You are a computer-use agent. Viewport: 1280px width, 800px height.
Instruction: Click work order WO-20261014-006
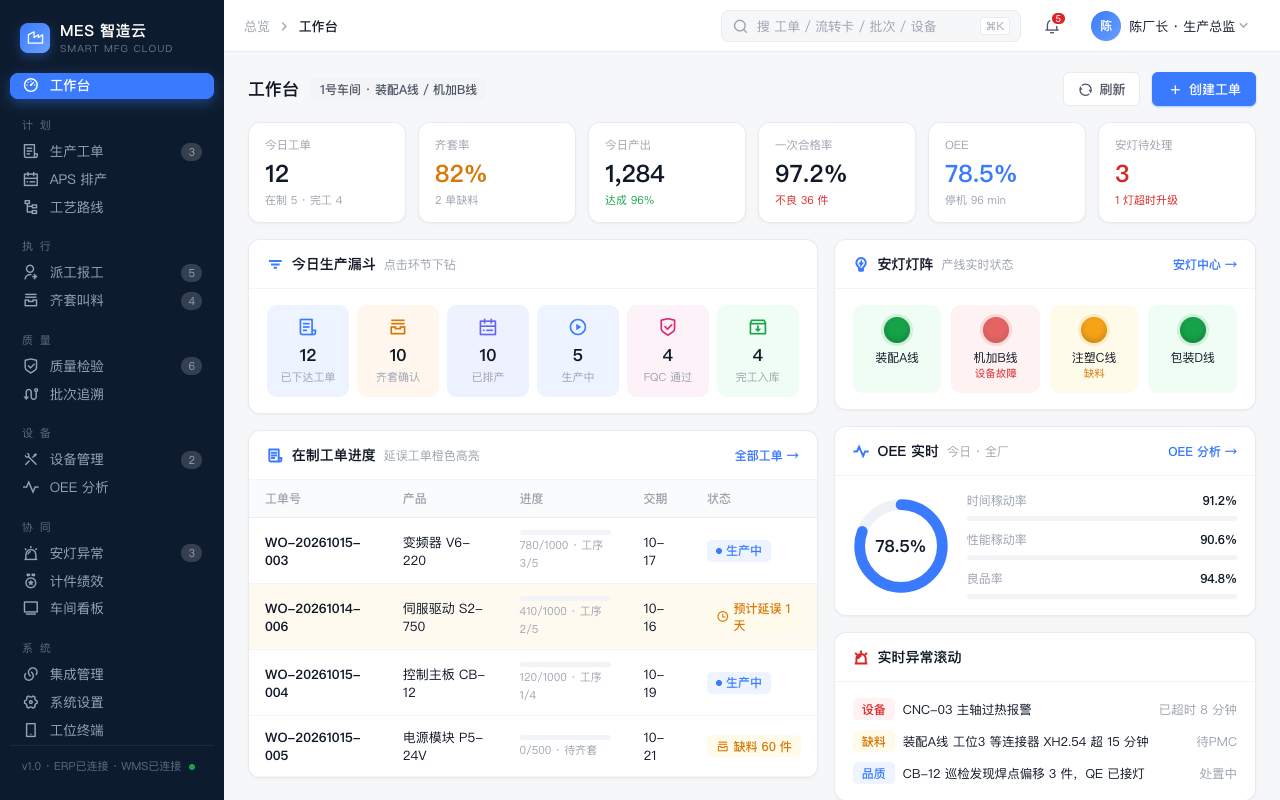tap(313, 617)
